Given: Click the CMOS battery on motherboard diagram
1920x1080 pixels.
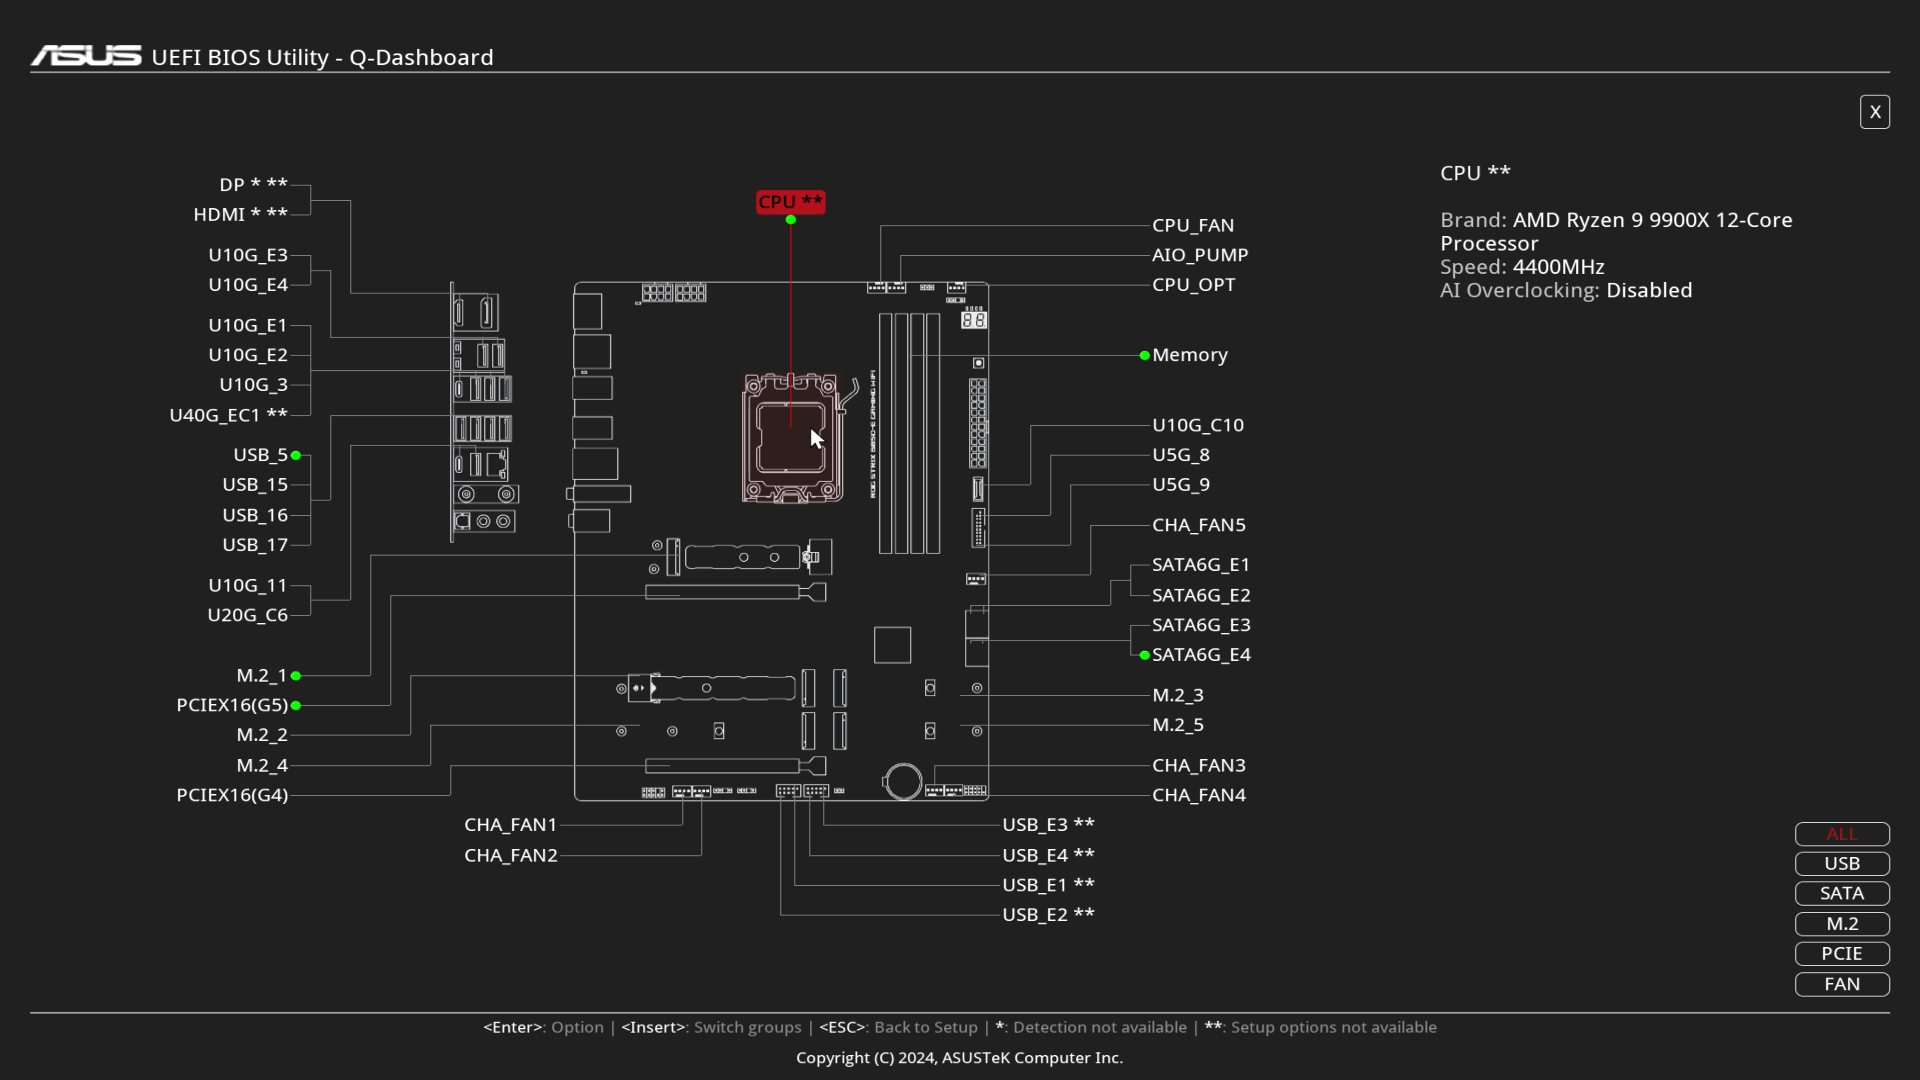Looking at the screenshot, I should coord(903,781).
